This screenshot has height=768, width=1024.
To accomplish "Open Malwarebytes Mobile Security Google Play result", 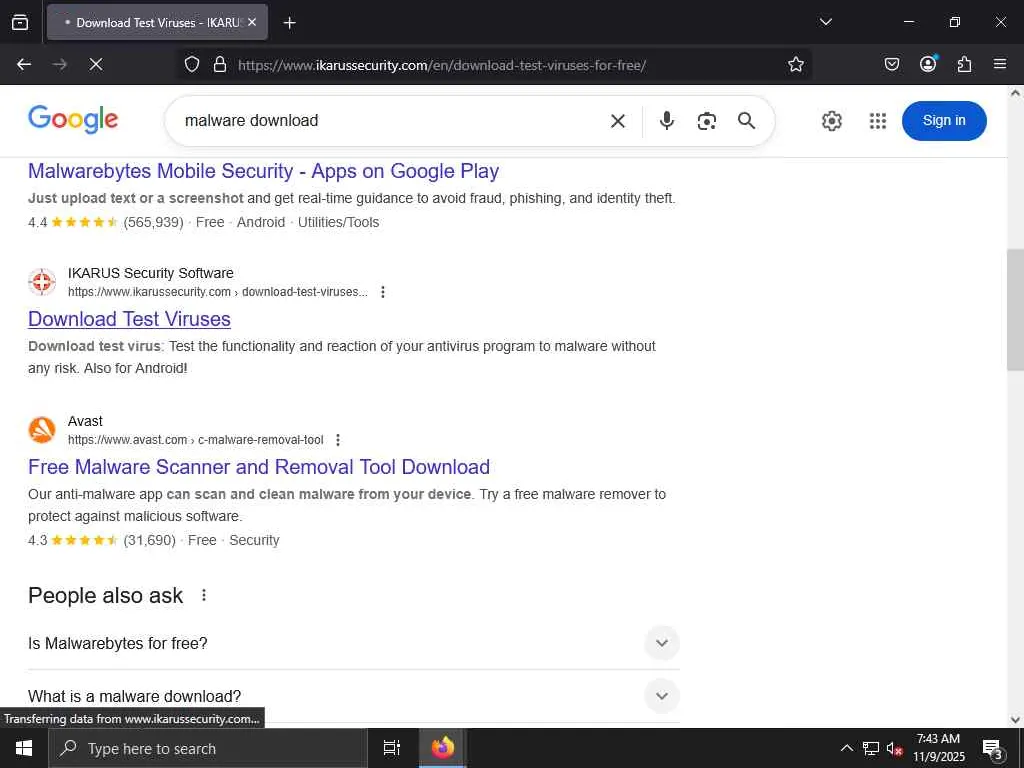I will click(x=263, y=171).
